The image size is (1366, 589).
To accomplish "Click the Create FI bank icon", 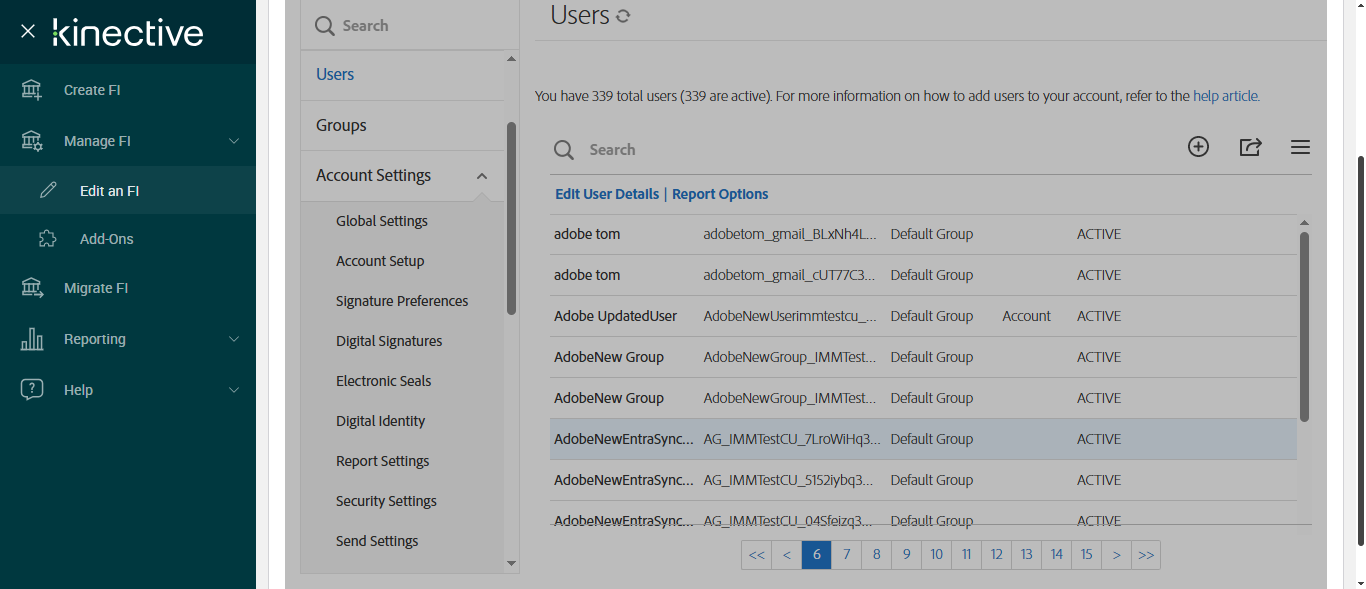I will point(32,90).
